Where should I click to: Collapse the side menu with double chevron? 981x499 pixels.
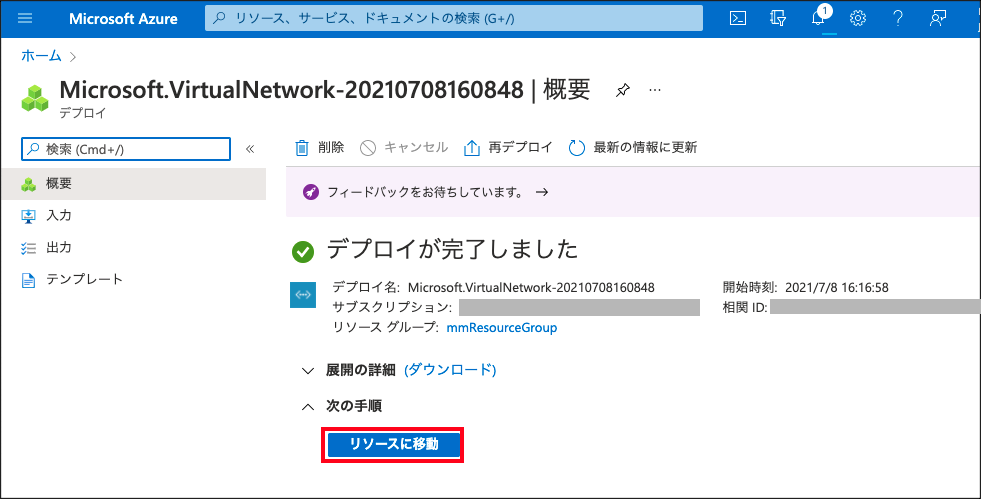[x=250, y=149]
